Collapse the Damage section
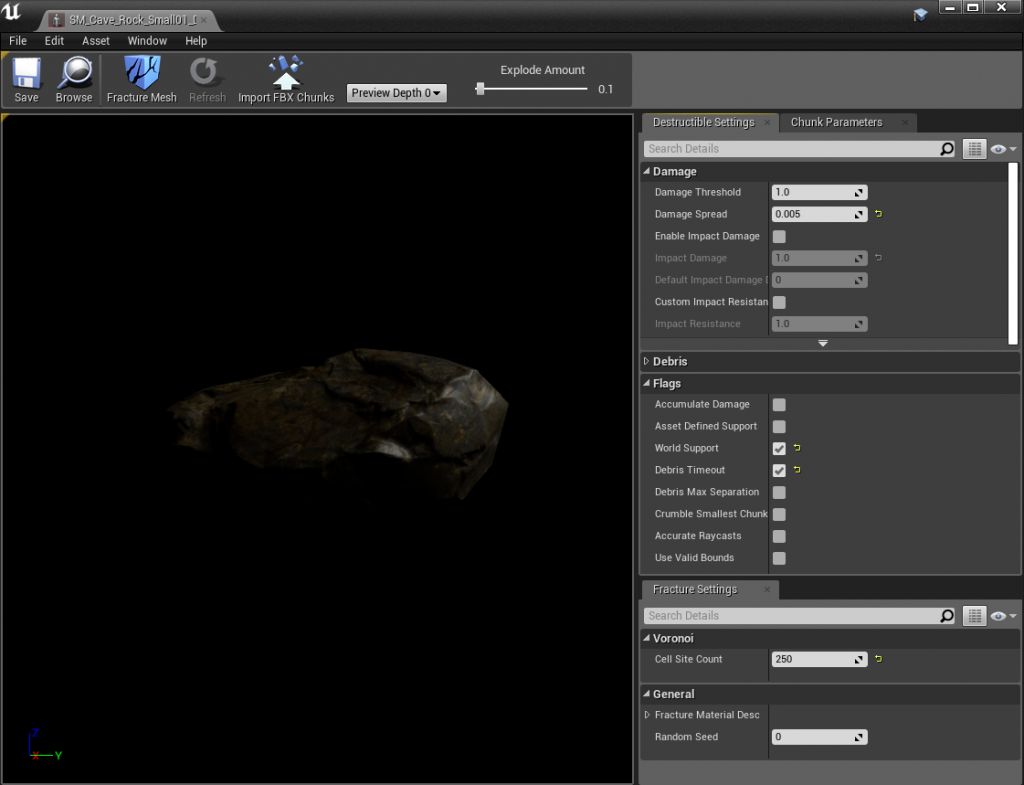The width and height of the screenshot is (1024, 785). click(647, 171)
